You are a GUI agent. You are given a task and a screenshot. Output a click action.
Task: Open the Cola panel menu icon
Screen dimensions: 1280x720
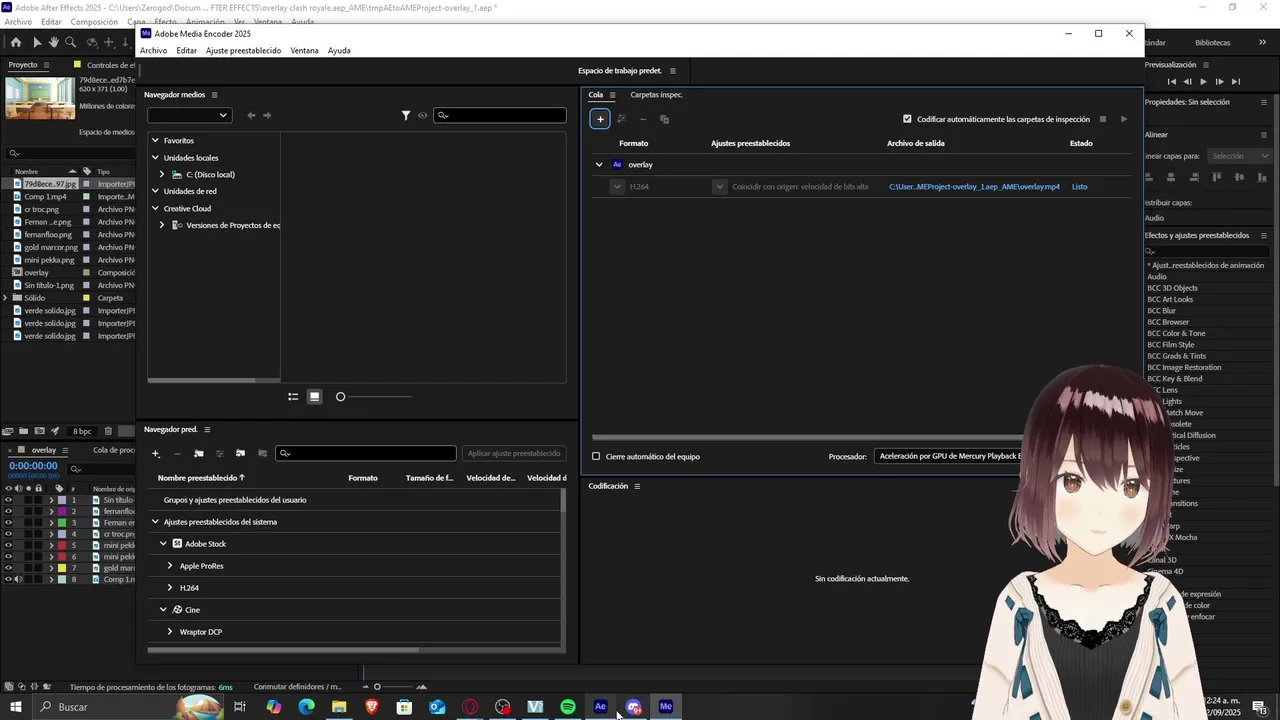[x=612, y=95]
